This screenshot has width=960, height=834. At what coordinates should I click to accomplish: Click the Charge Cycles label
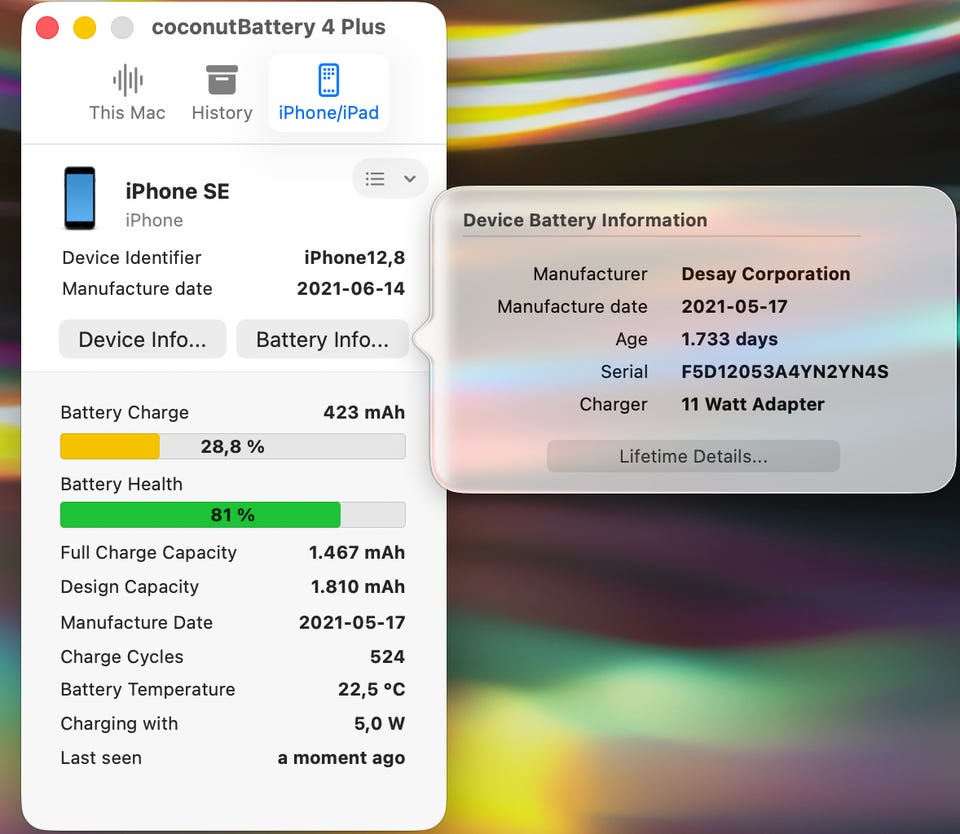[x=122, y=656]
